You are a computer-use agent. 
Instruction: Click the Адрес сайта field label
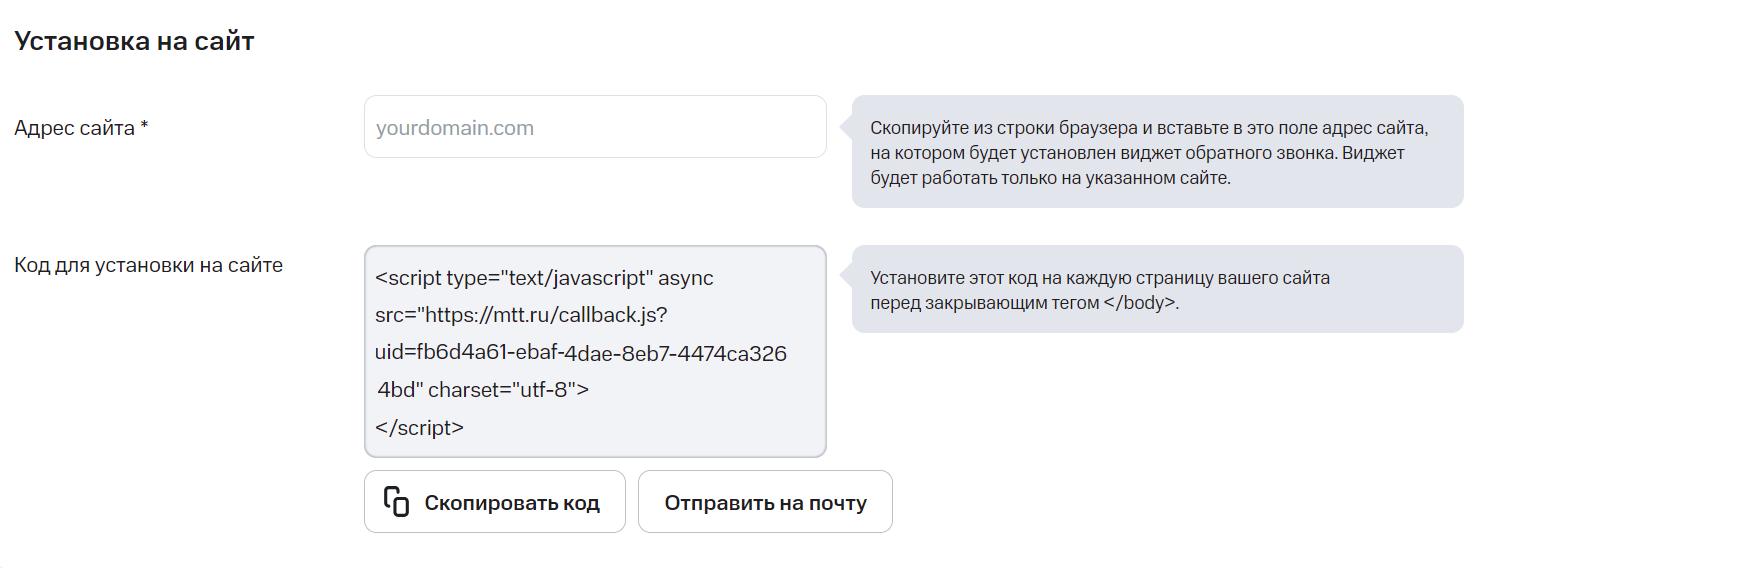click(x=74, y=128)
